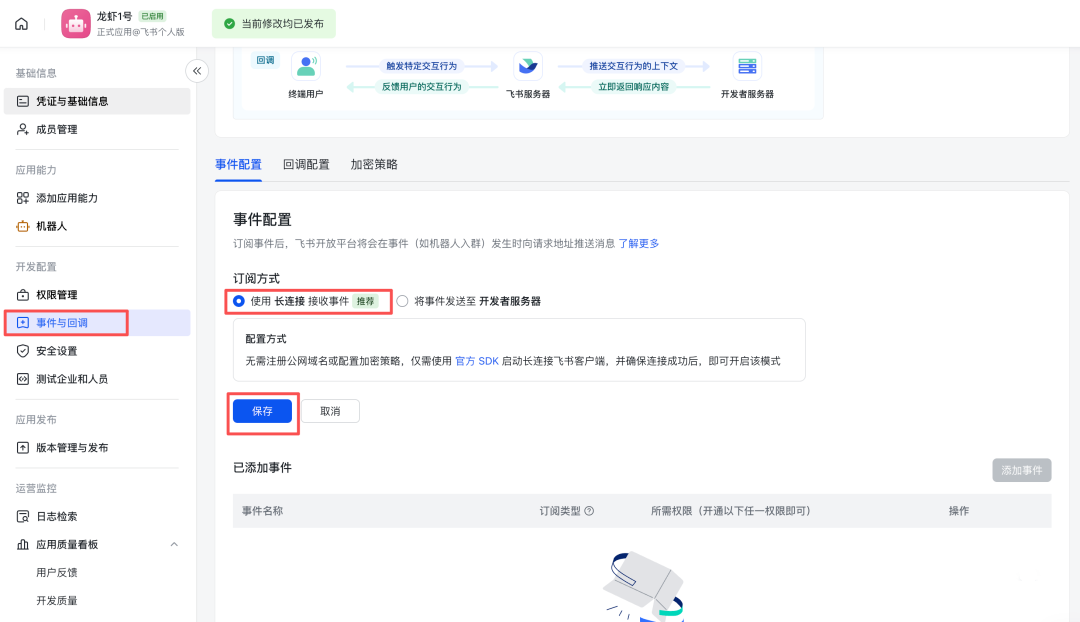Click the 权限管理 lock icon
Screen dimensions: 1080x622
23,295
